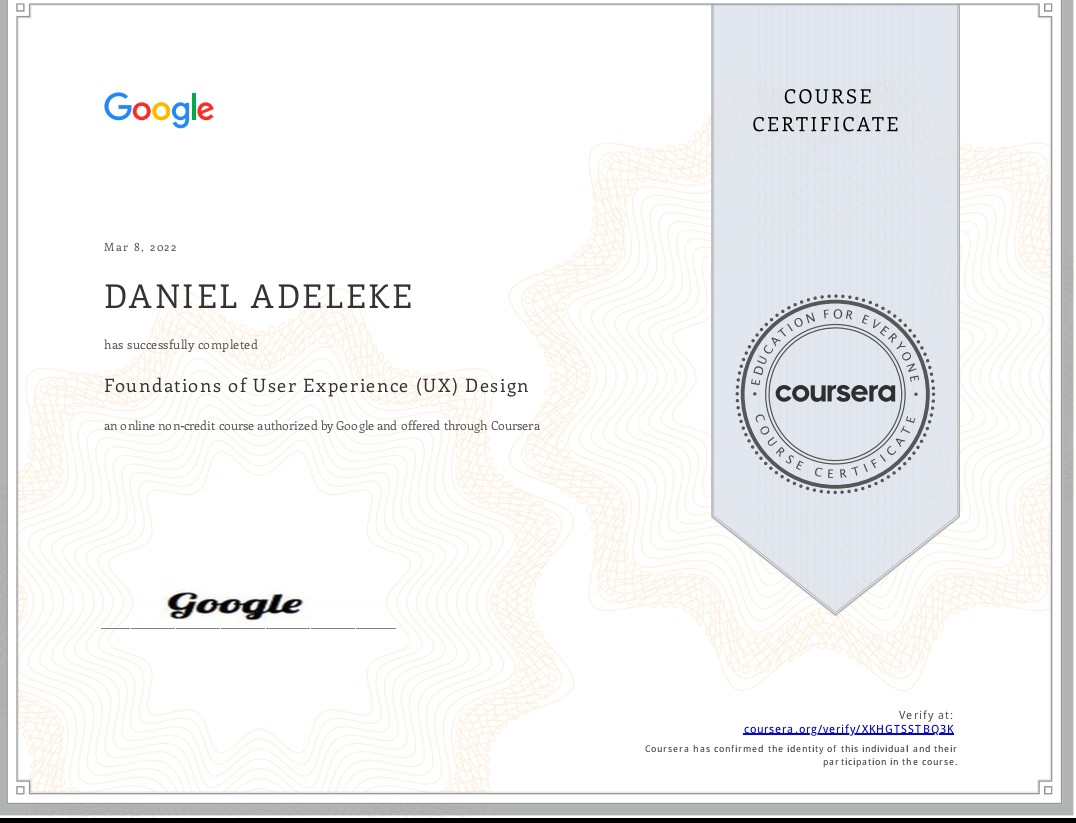Click the coursera wordmark inside the seal
Viewport: 1076px width, 823px height.
pos(834,394)
